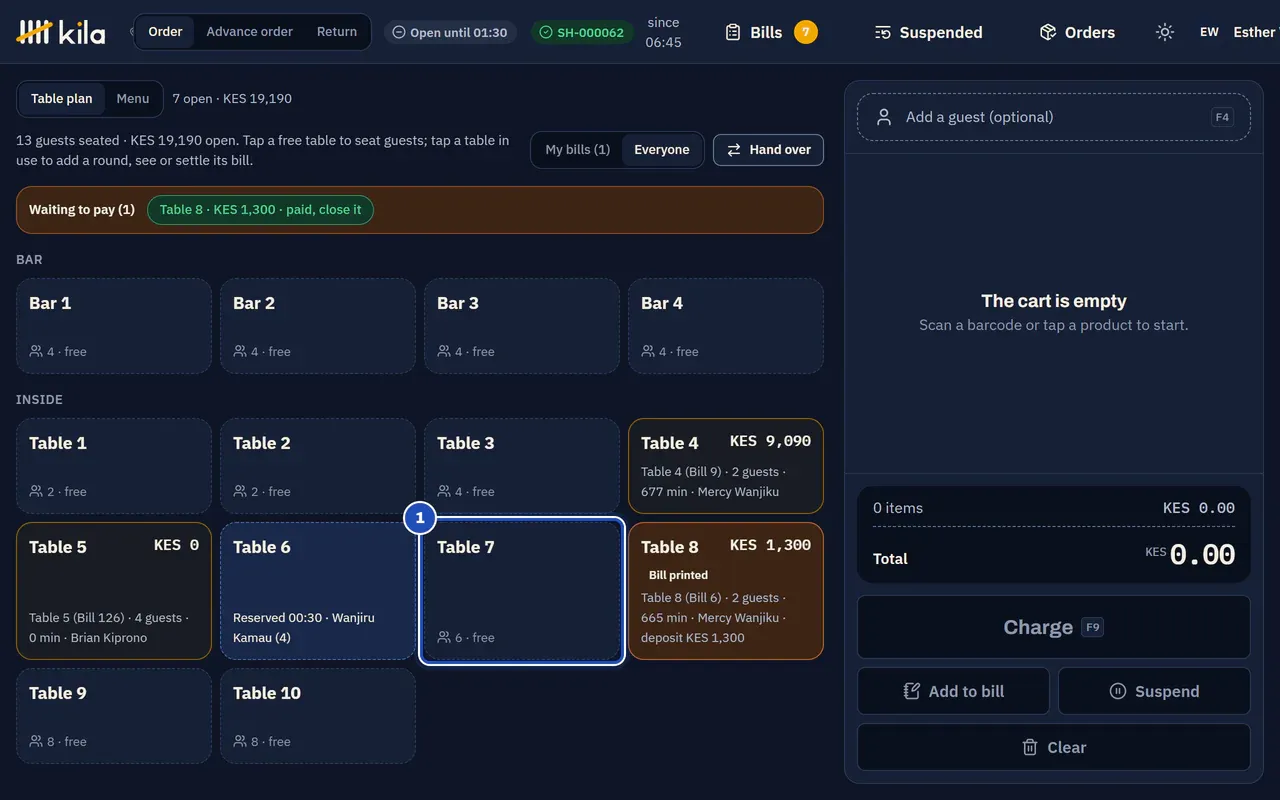Select the Table plan tab
Image resolution: width=1280 pixels, height=800 pixels.
coord(61,99)
